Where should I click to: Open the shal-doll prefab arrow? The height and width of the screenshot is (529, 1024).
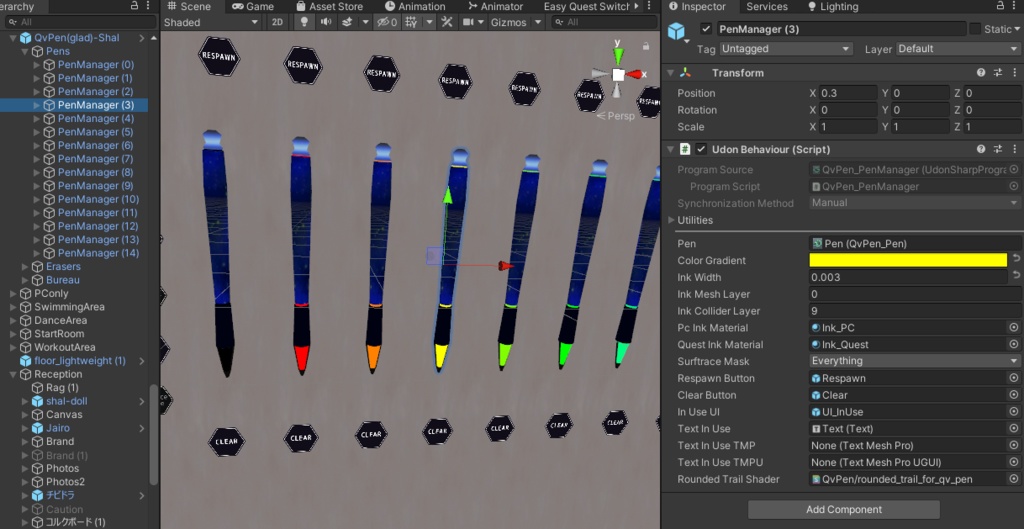(x=142, y=402)
